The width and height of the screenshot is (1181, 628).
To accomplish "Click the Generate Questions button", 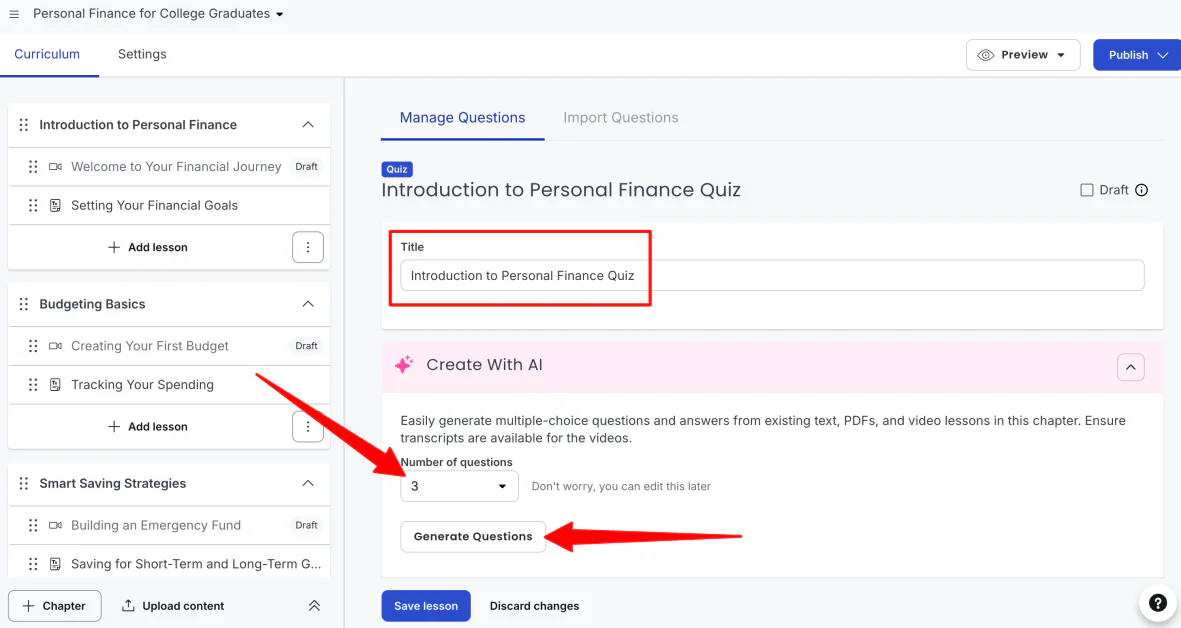I will [473, 537].
